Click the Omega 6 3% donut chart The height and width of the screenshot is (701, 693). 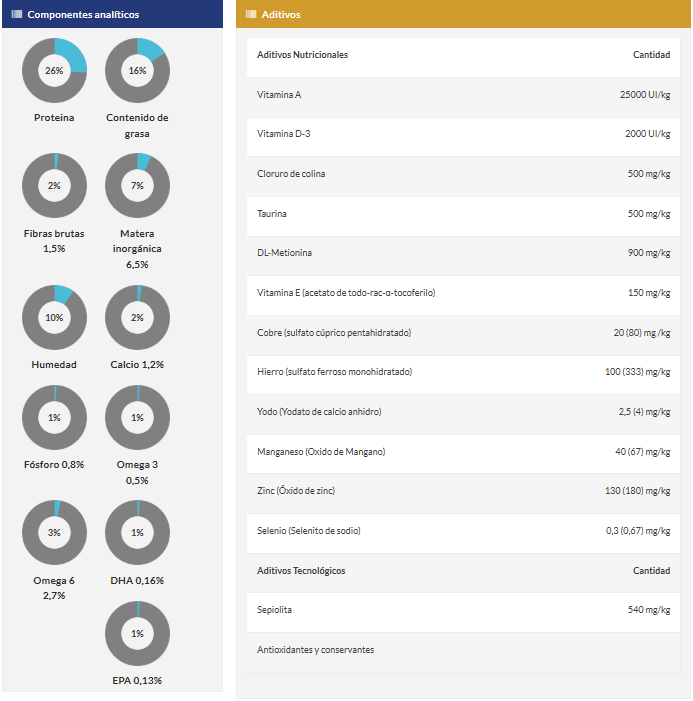(54, 533)
